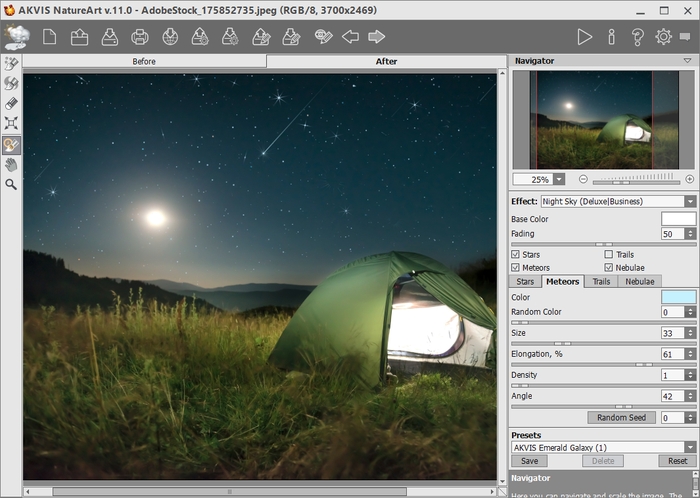
Task: Switch to the Nebulae settings tab
Action: (x=640, y=281)
